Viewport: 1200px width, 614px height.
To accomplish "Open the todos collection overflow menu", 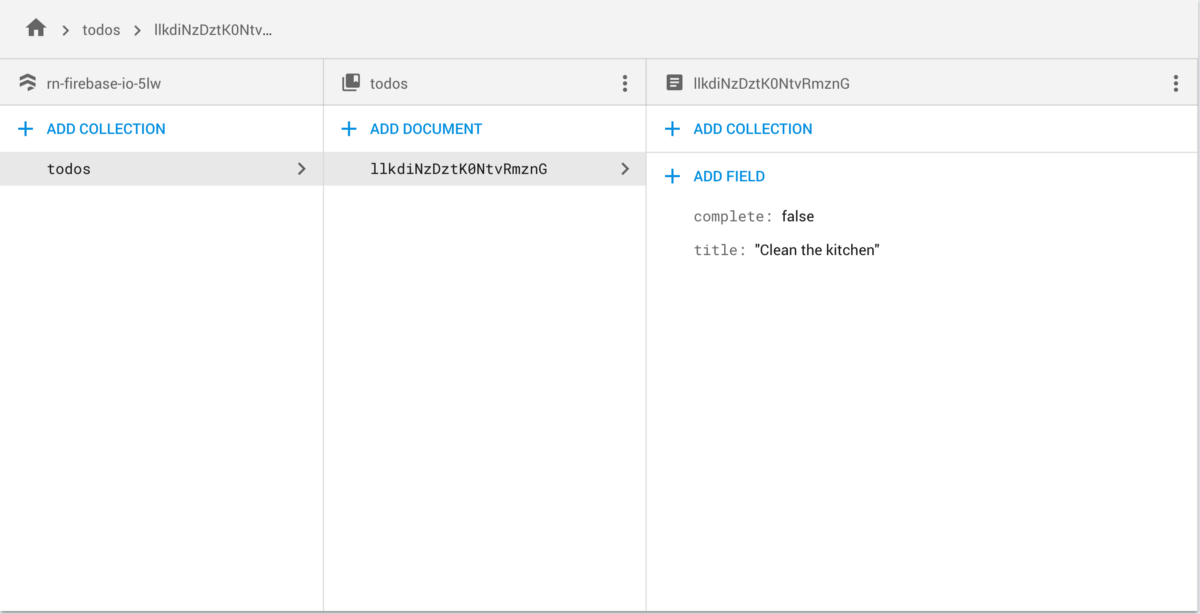I will click(625, 84).
